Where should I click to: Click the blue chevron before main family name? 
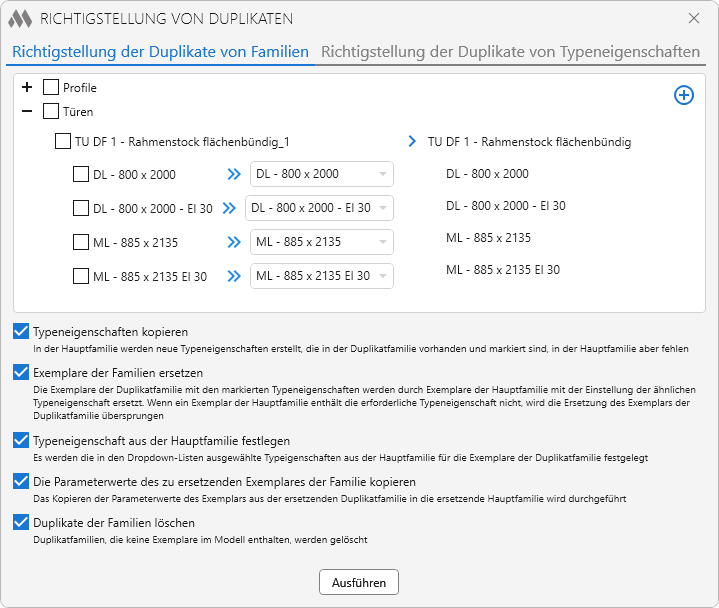coord(412,142)
